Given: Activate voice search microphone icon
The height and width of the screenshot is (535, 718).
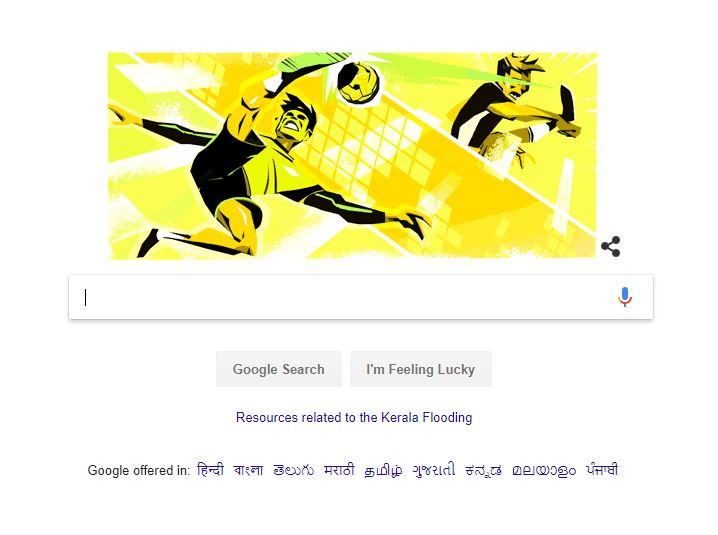Looking at the screenshot, I should (x=625, y=297).
